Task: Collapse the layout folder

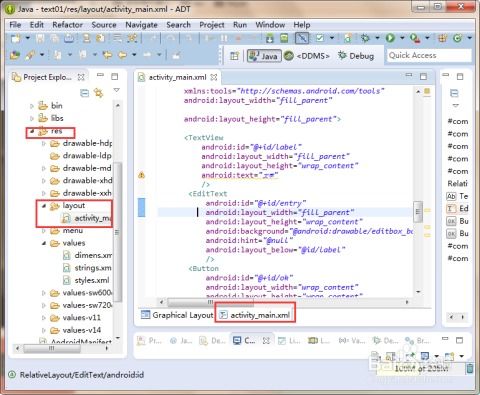Action: click(44, 206)
